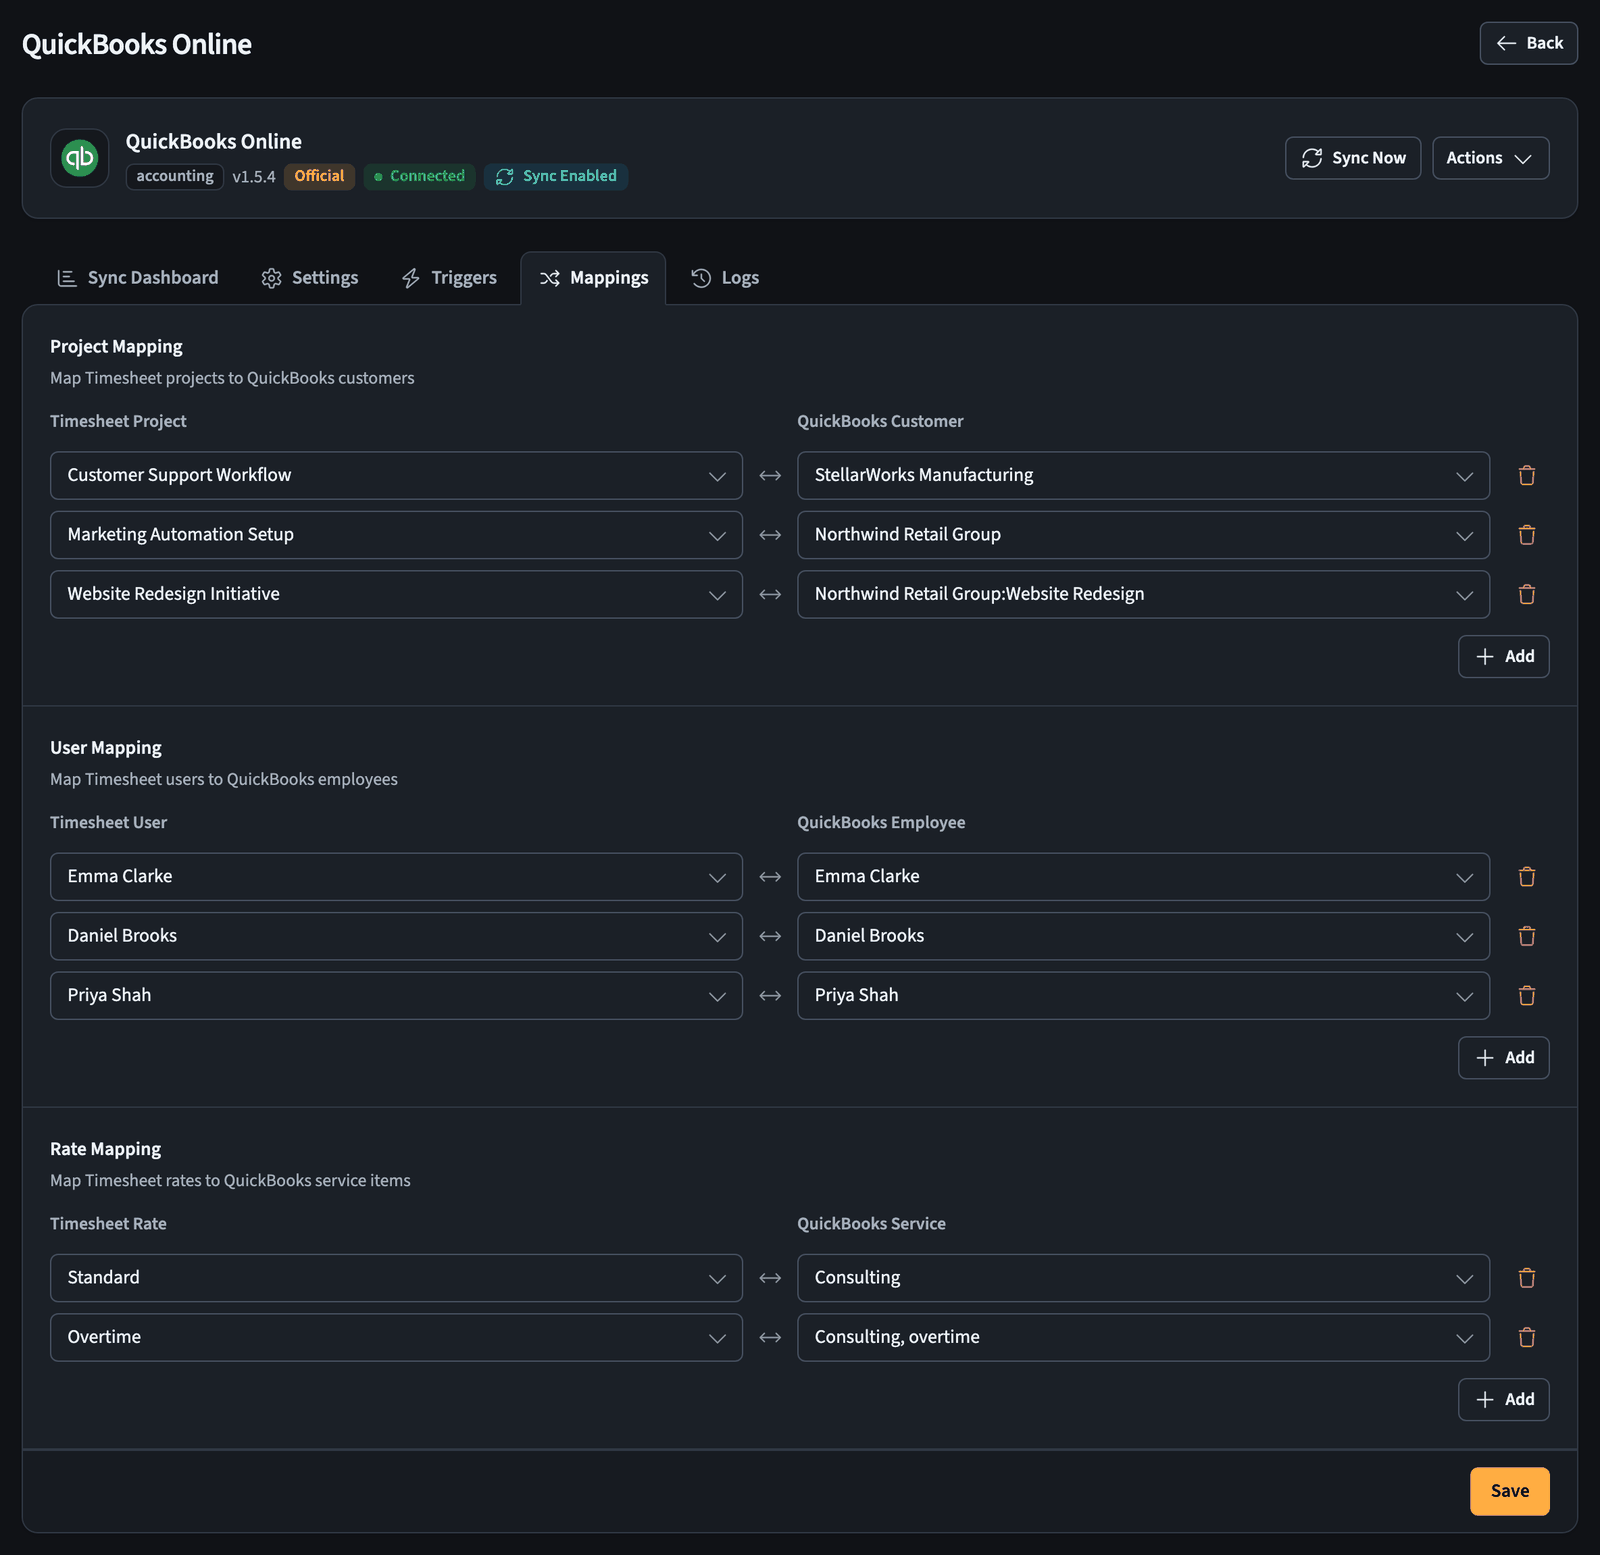Open the Customer Support Workflow project dropdown
The image size is (1600, 1555).
tap(396, 476)
